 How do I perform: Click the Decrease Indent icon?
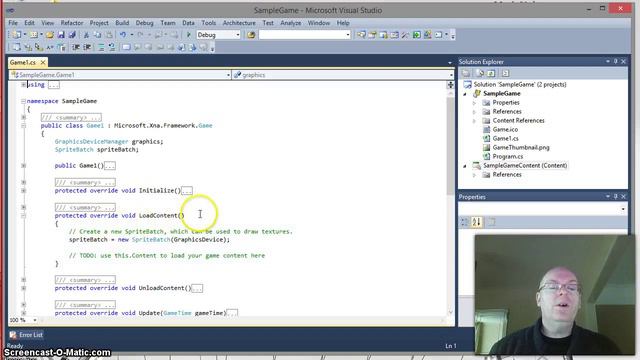[x=76, y=48]
